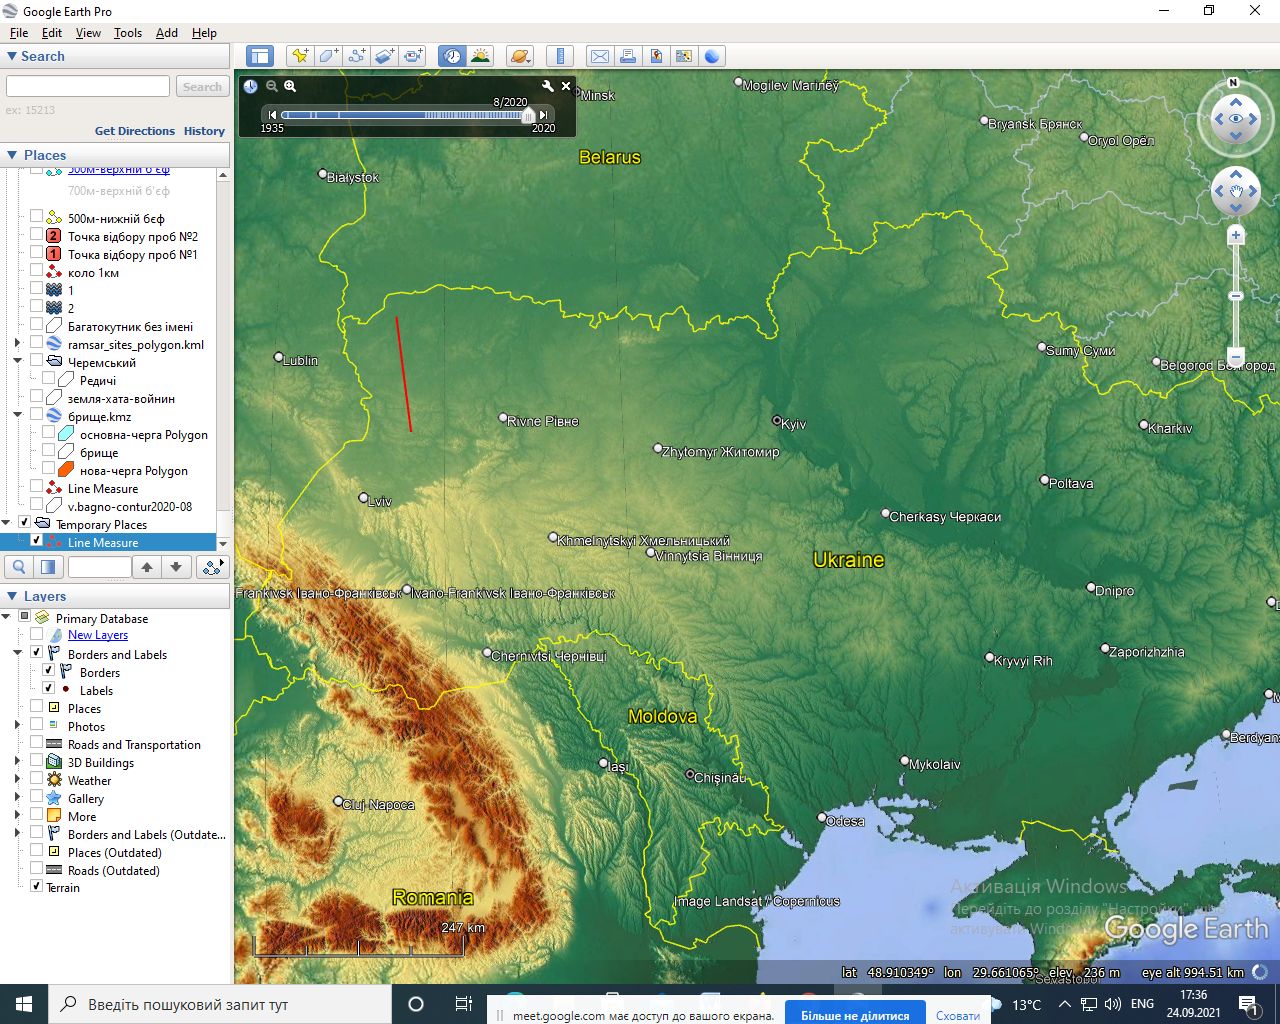Image resolution: width=1280 pixels, height=1024 pixels.
Task: Open the Tools menu
Action: click(127, 33)
